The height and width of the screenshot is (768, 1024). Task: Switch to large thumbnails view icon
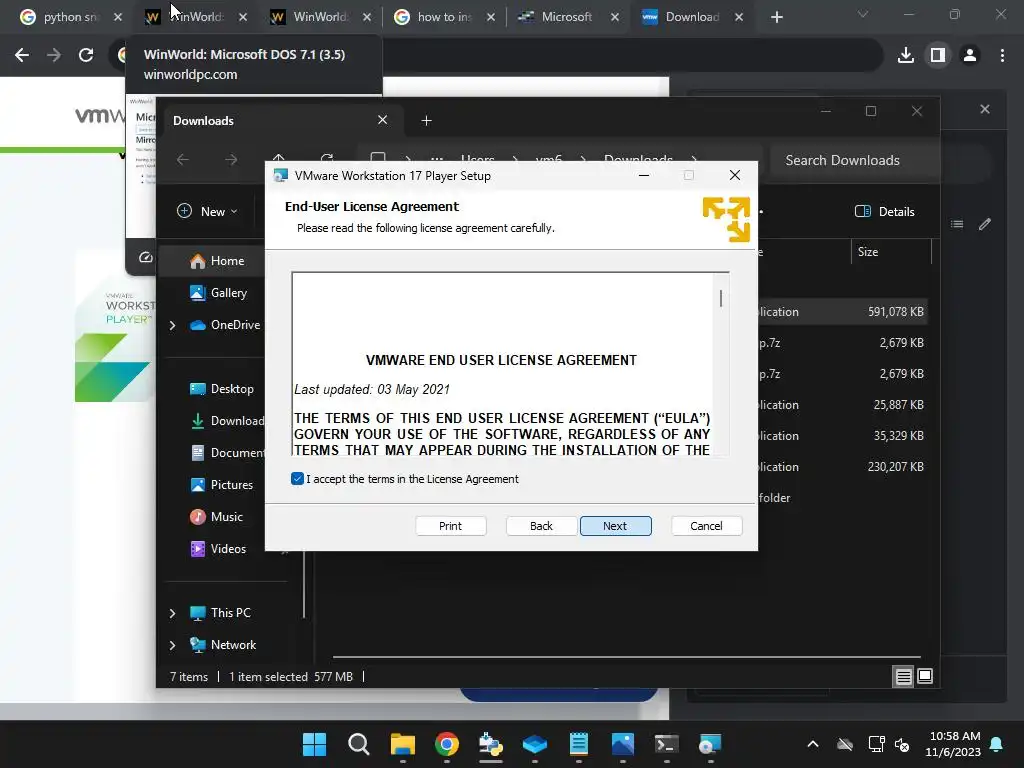(x=925, y=676)
